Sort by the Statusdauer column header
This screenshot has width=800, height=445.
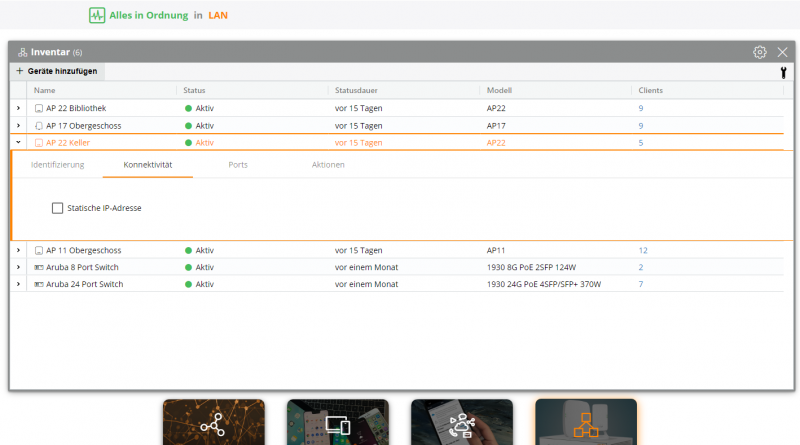pyautogui.click(x=357, y=90)
